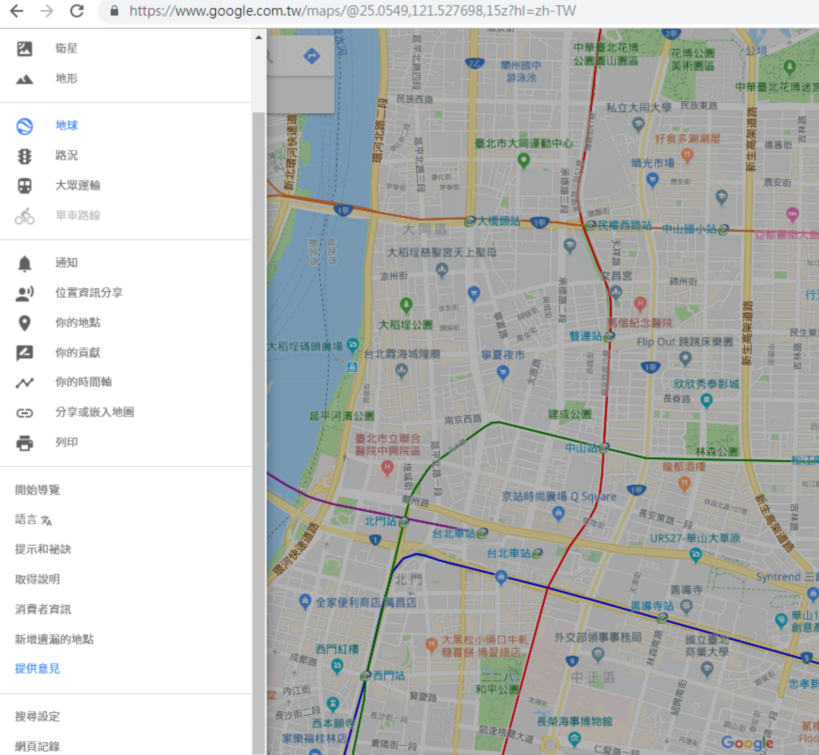Go back with the browser back arrow
The height and width of the screenshot is (755, 819).
17,11
